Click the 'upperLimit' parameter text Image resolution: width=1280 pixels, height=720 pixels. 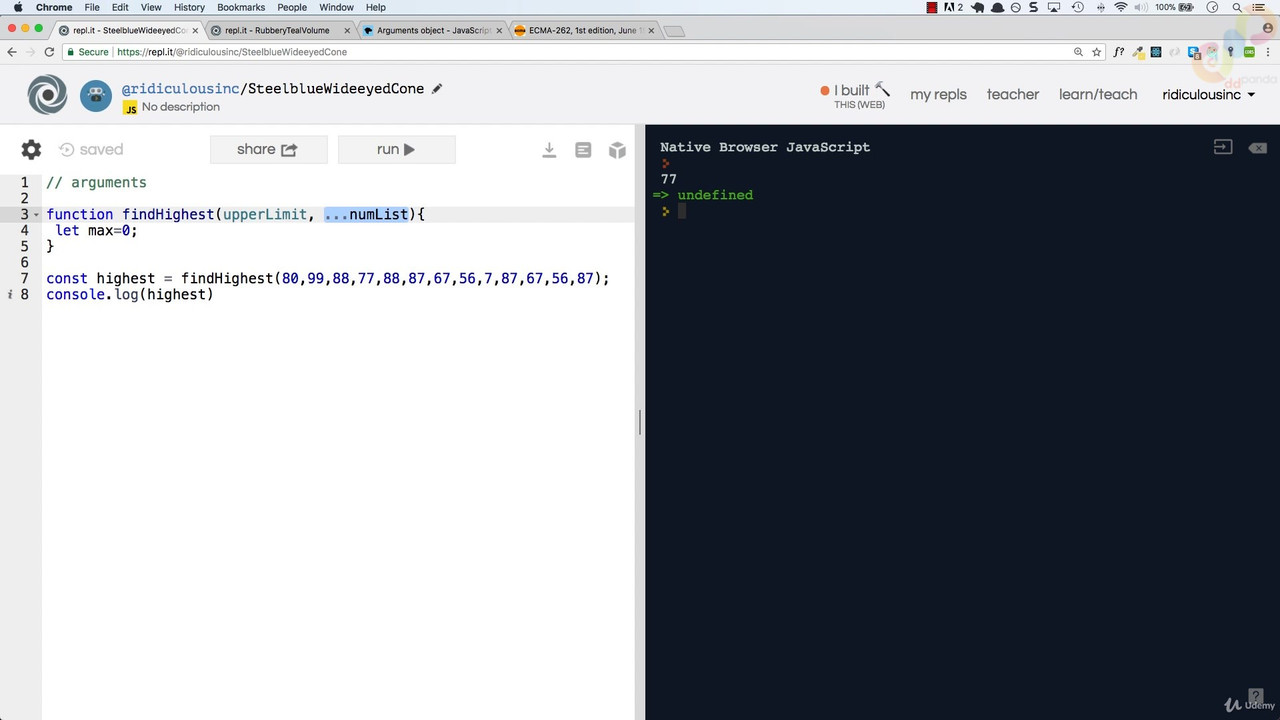264,214
